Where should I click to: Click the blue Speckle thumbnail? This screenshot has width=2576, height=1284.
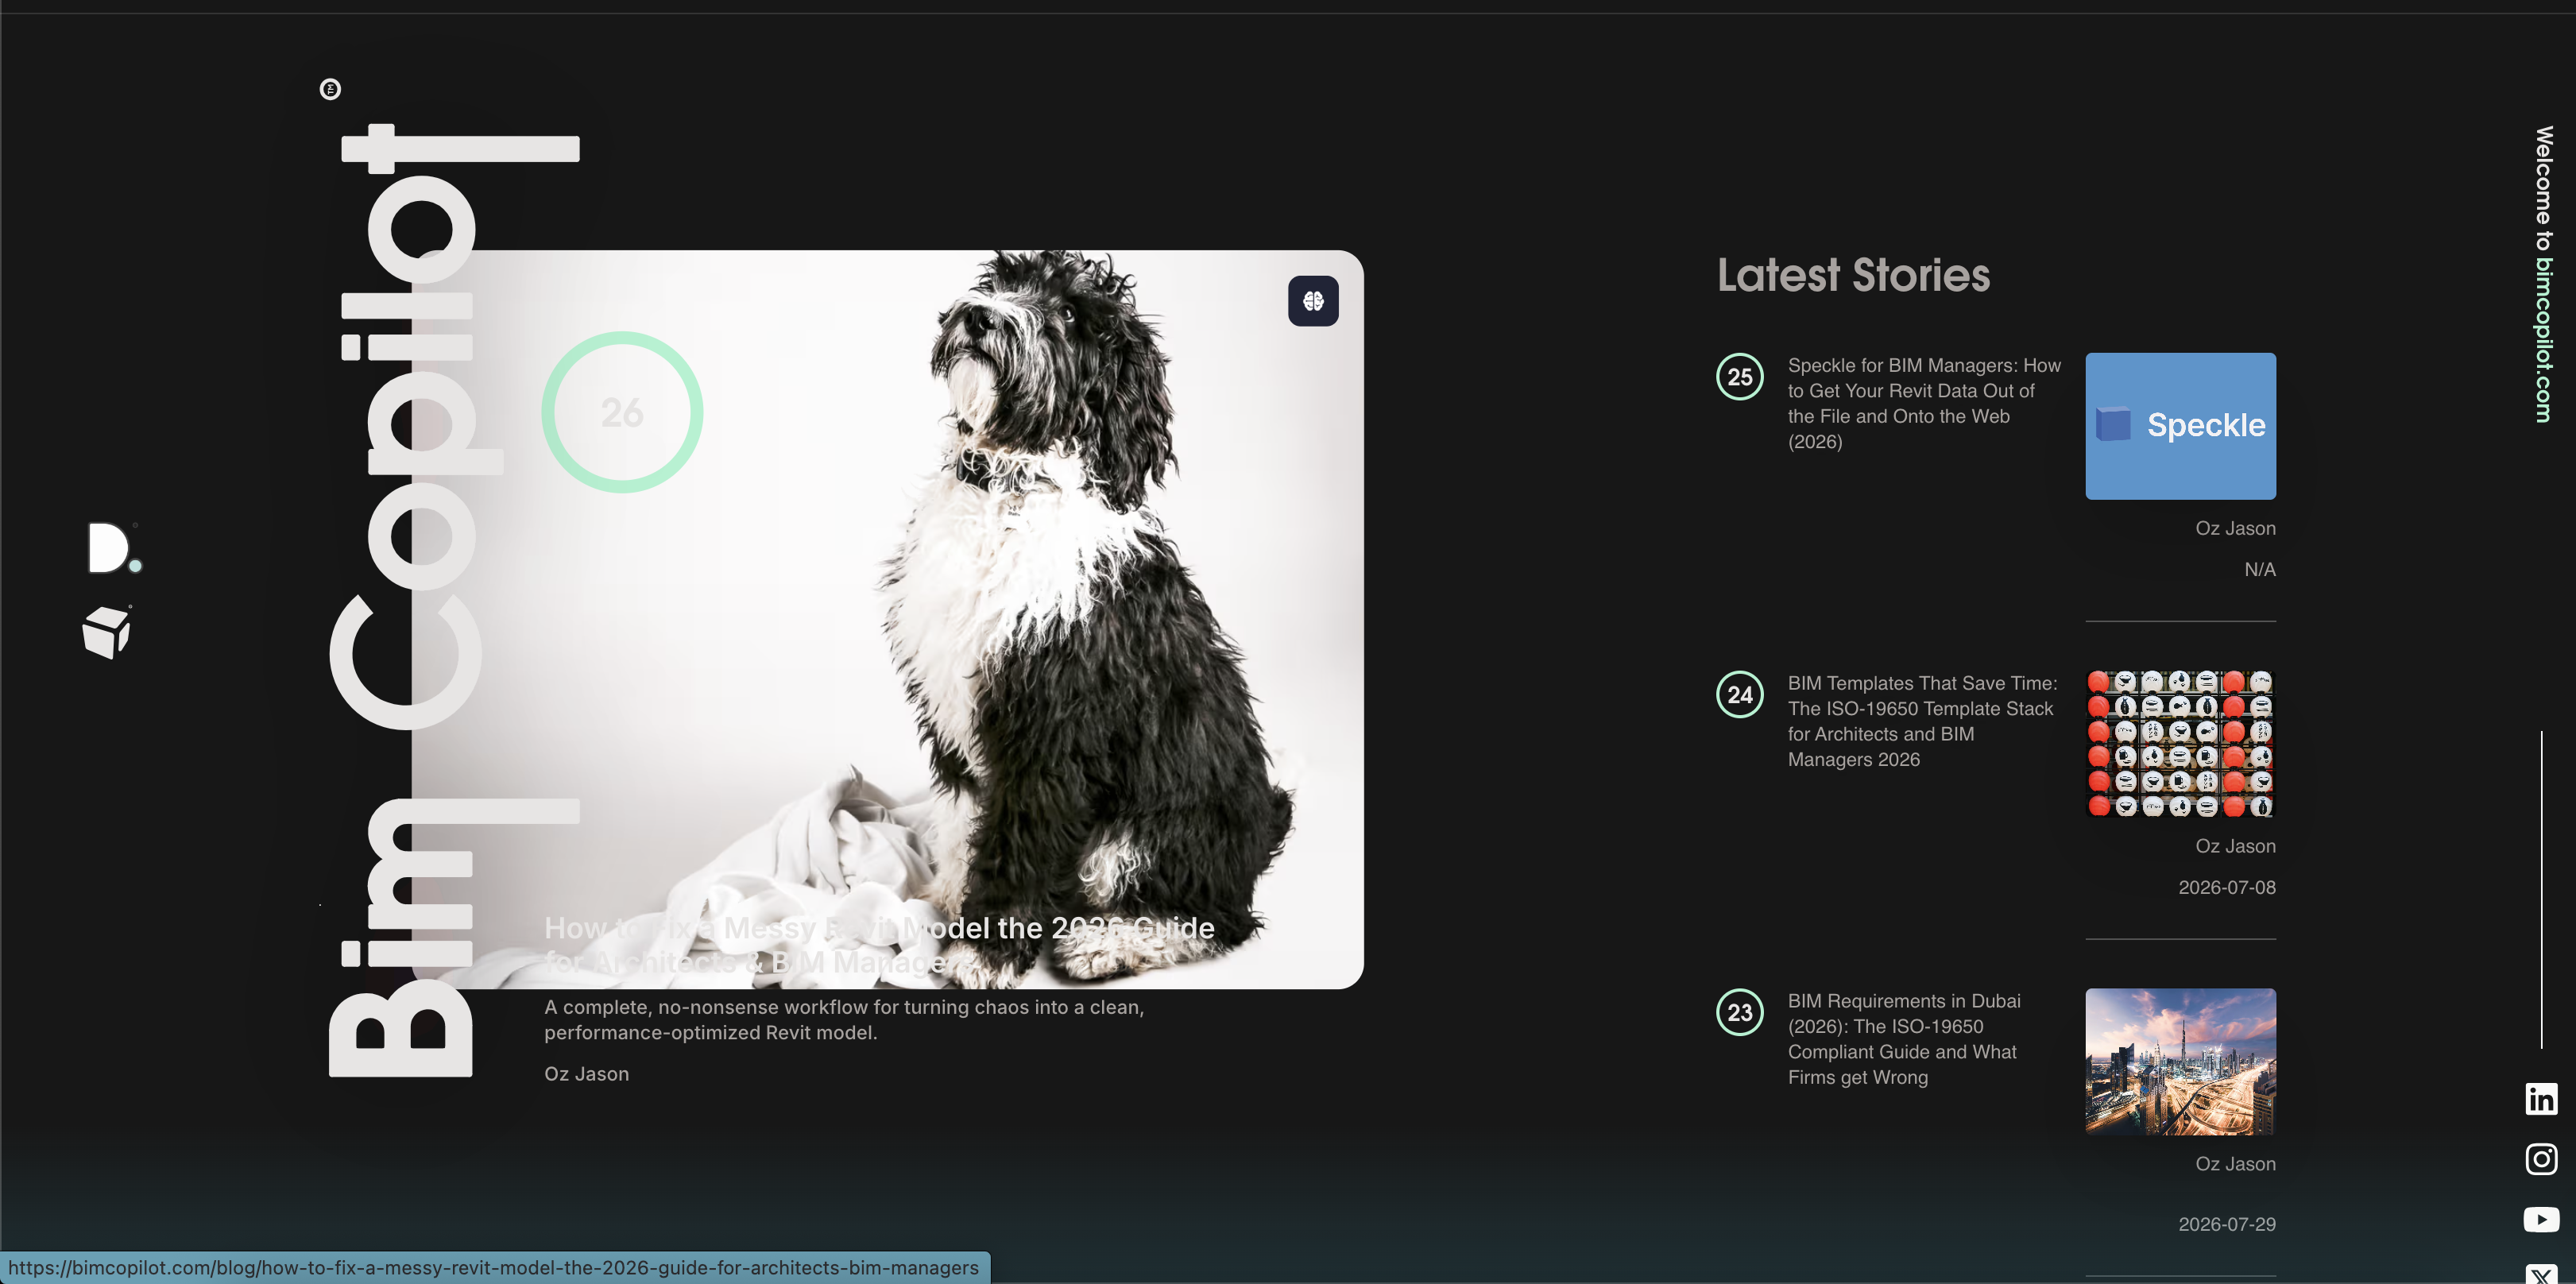[2180, 426]
